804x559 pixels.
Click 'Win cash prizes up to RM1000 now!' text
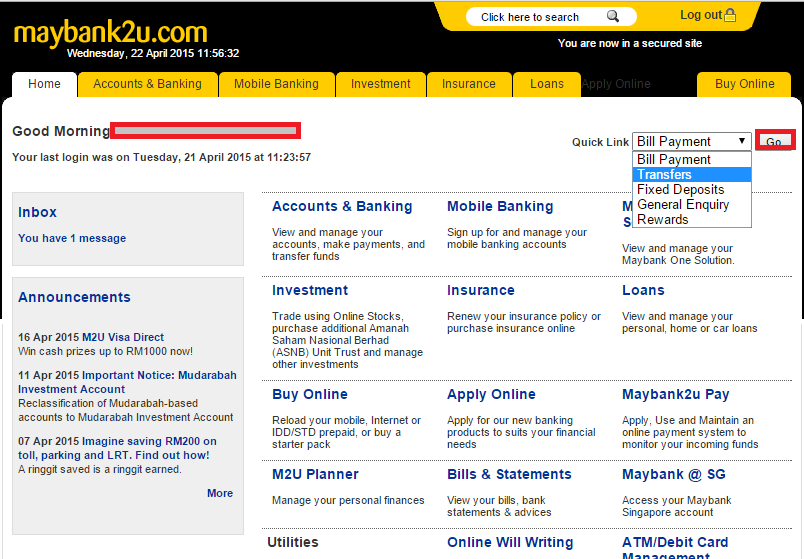click(x=106, y=351)
